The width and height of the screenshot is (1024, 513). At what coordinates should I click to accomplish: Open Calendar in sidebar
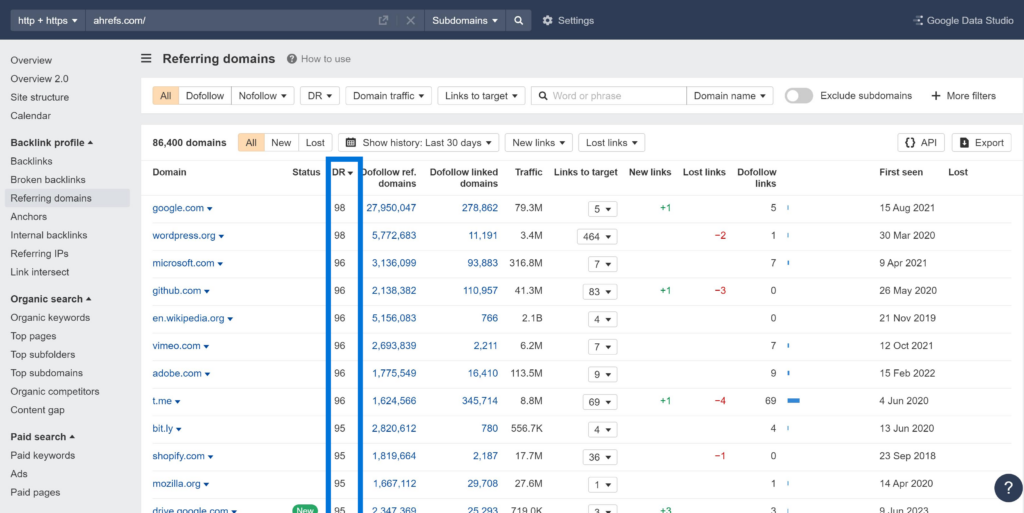(x=31, y=116)
